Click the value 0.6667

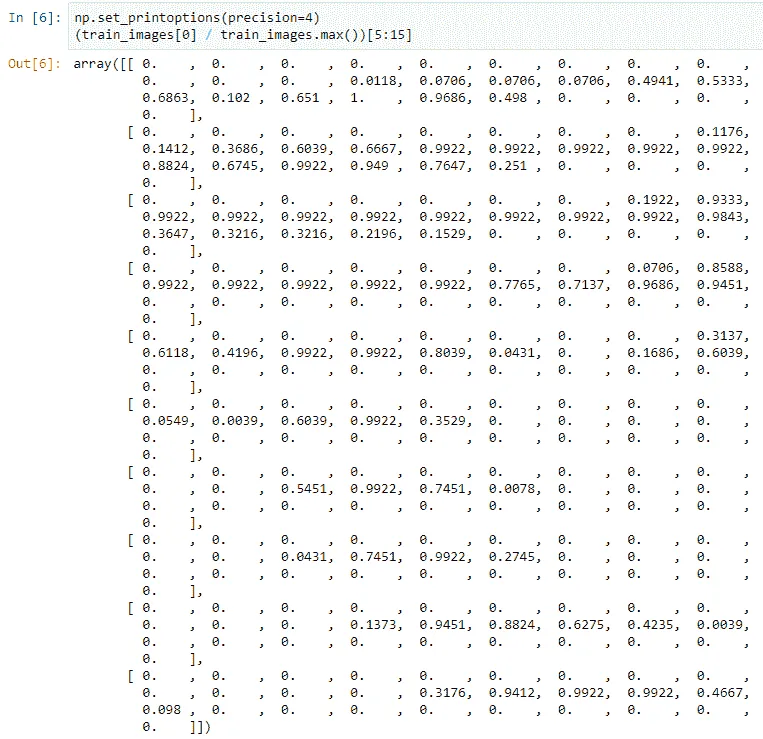[373, 149]
